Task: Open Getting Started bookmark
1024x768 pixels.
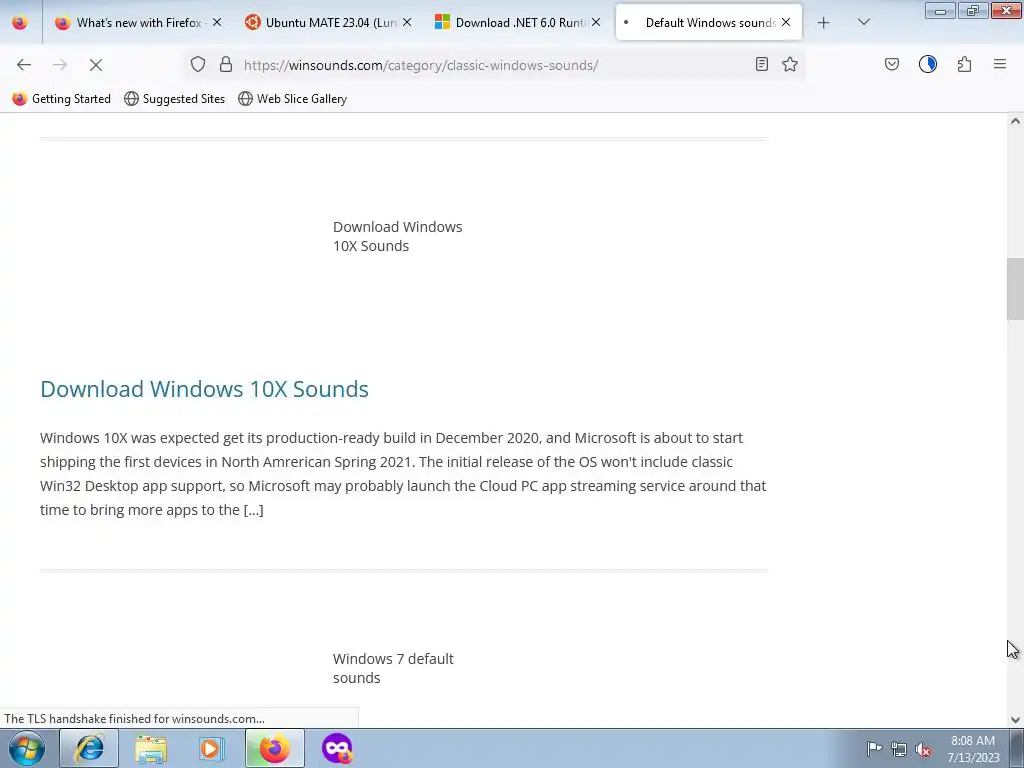Action: [61, 99]
